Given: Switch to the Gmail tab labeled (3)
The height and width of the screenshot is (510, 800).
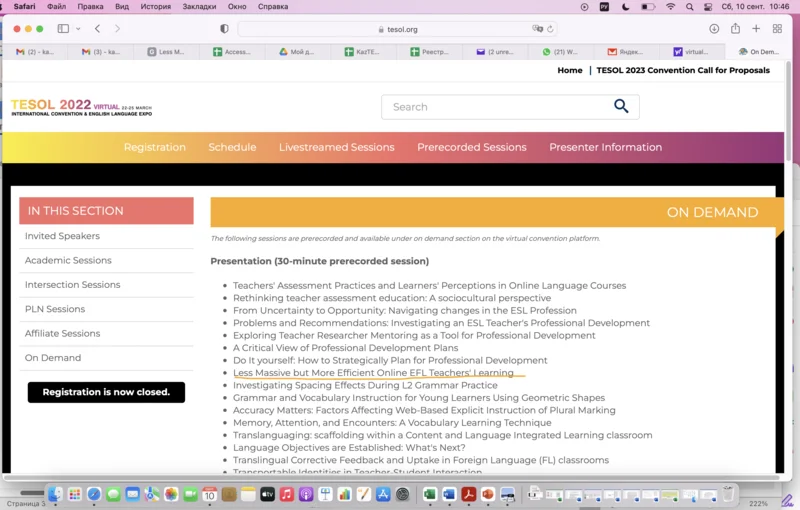Looking at the screenshot, I should pos(101,52).
